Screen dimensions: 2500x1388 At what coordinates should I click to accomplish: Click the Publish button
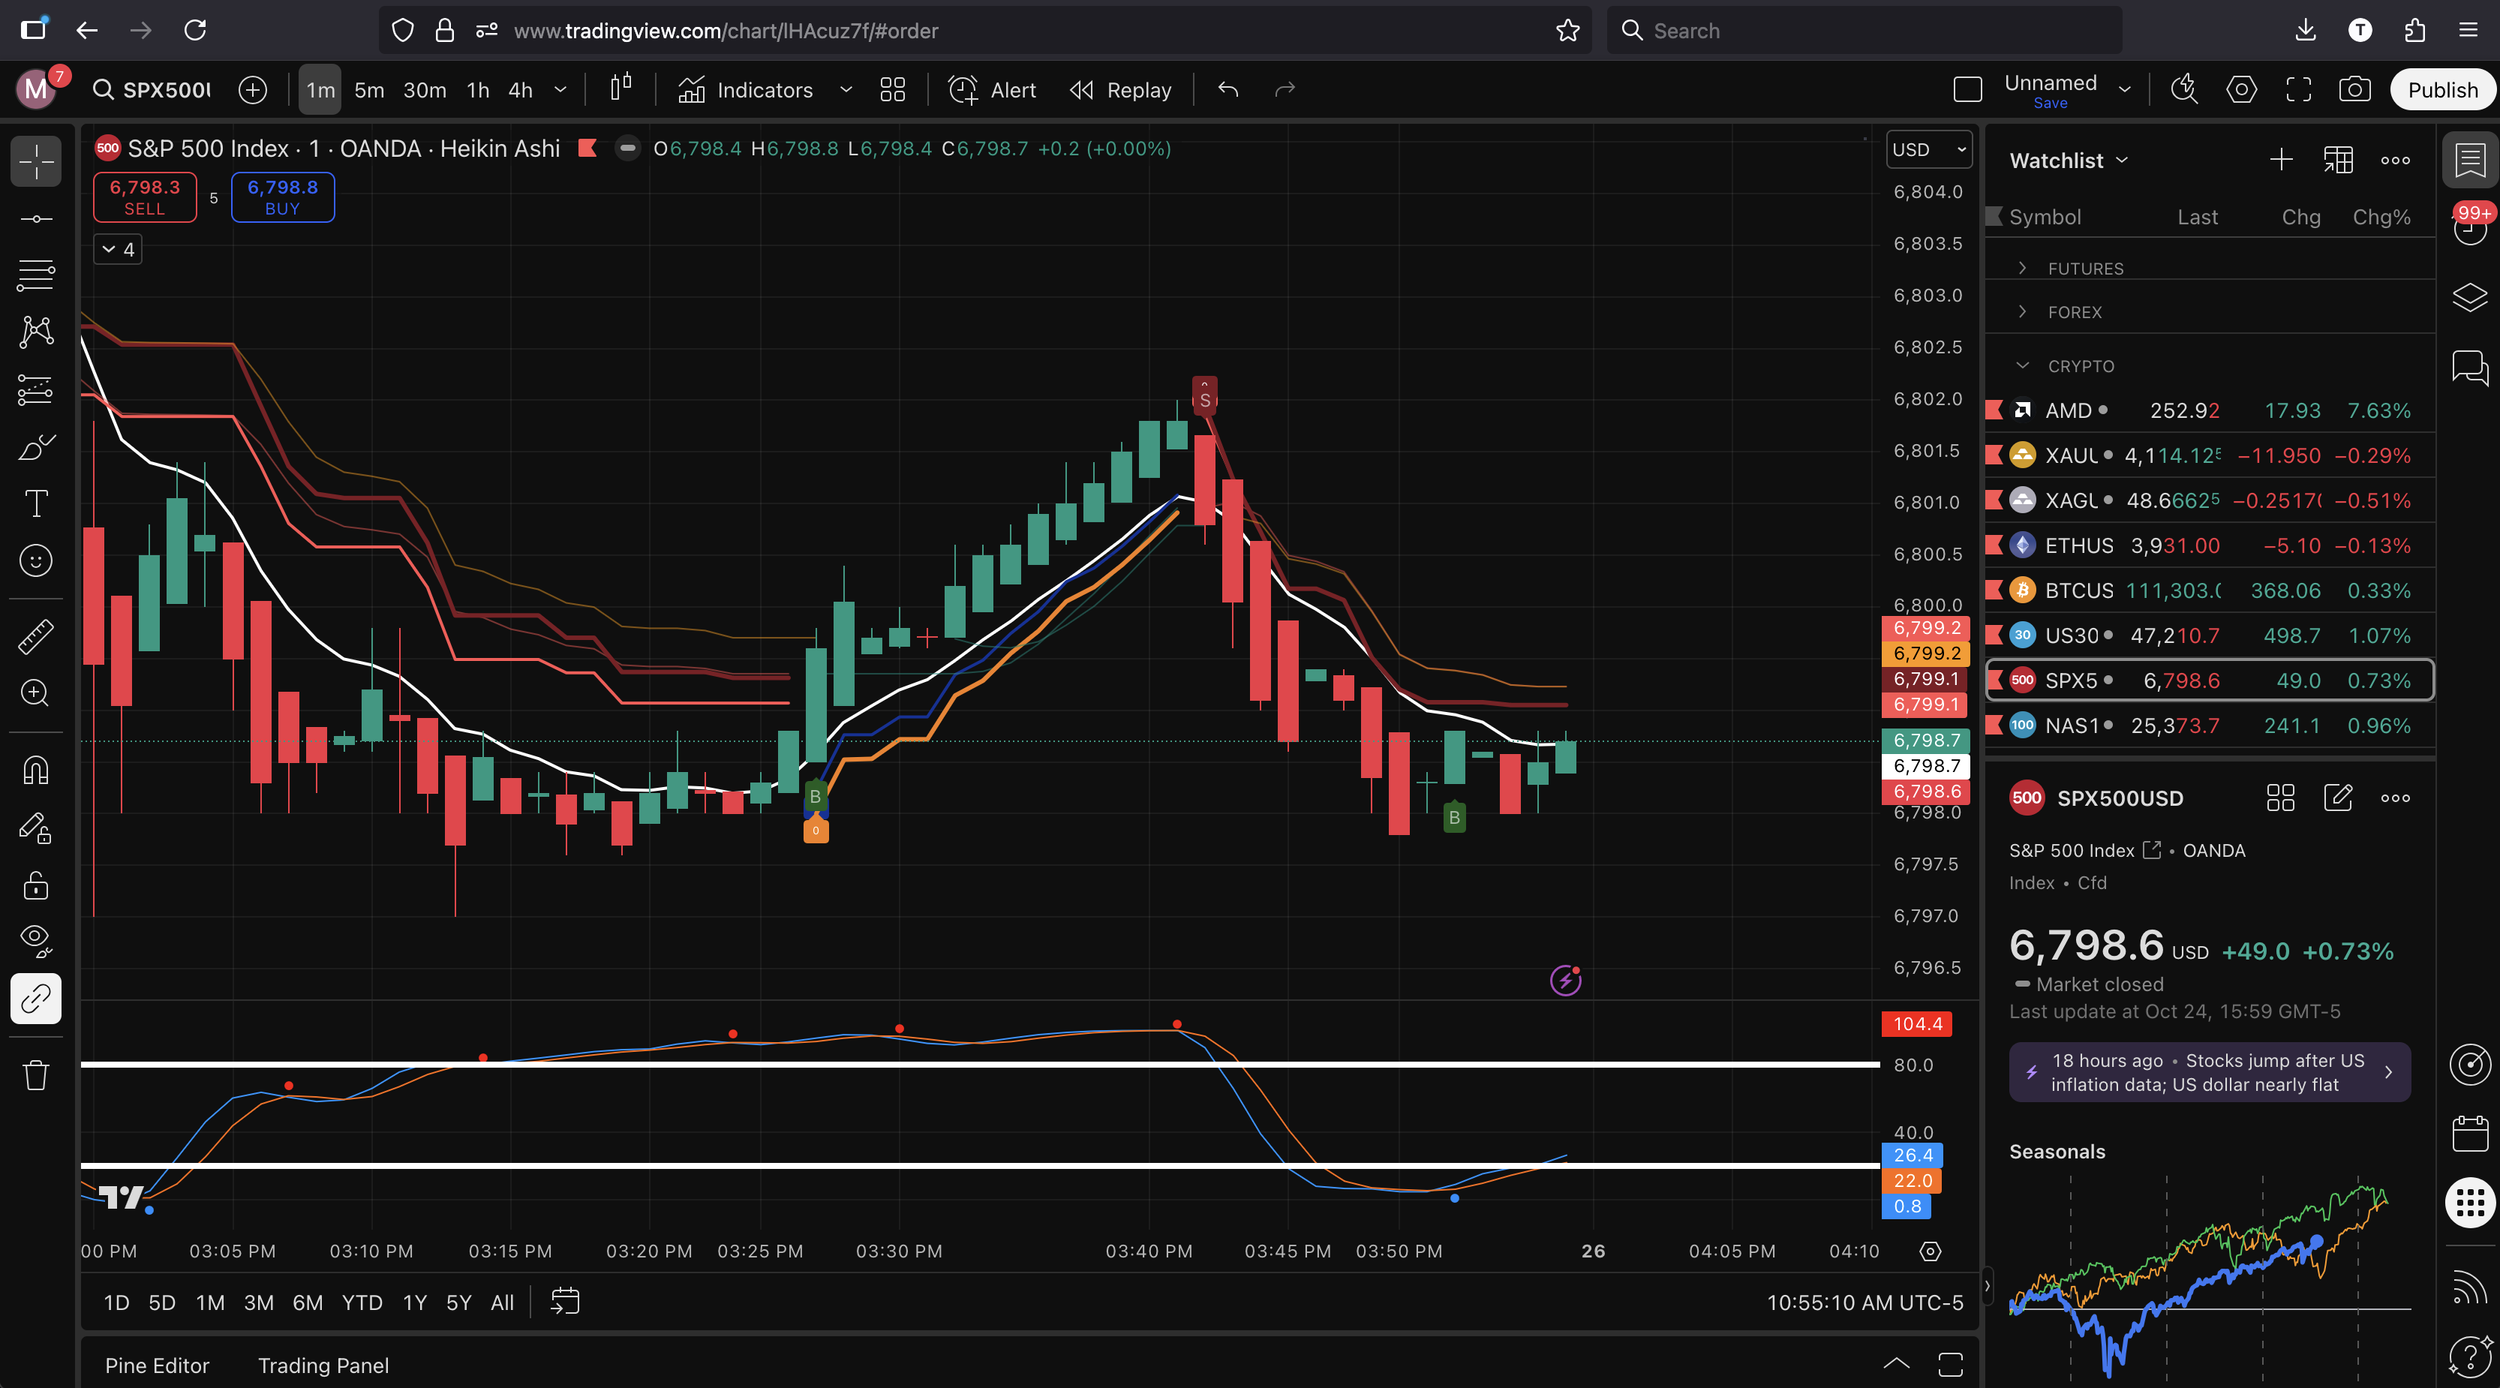point(2441,90)
